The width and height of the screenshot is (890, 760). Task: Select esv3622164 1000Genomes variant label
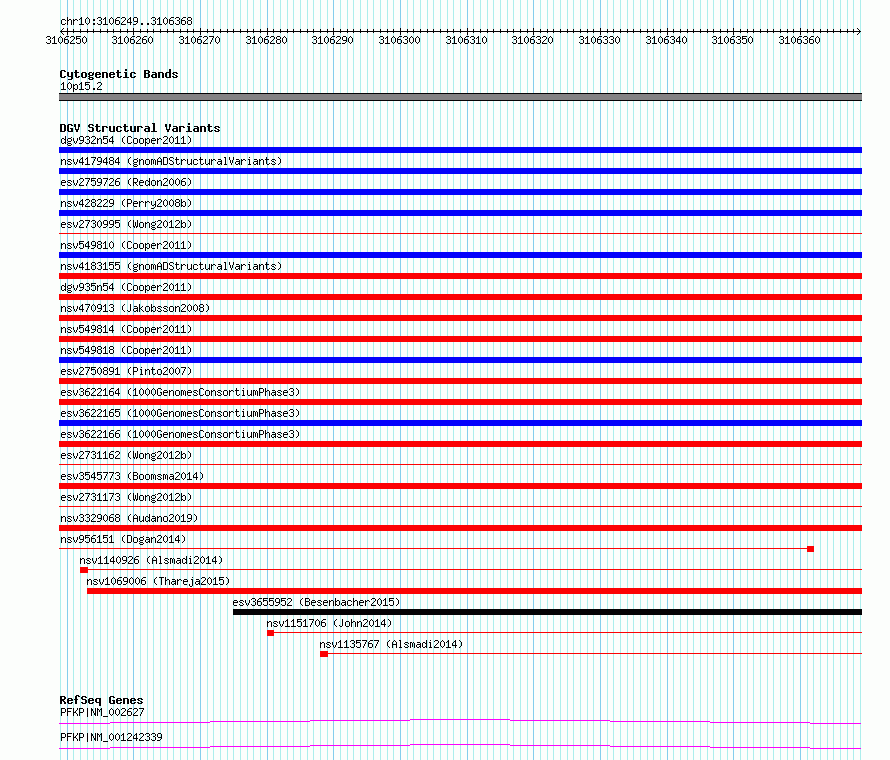coord(180,392)
